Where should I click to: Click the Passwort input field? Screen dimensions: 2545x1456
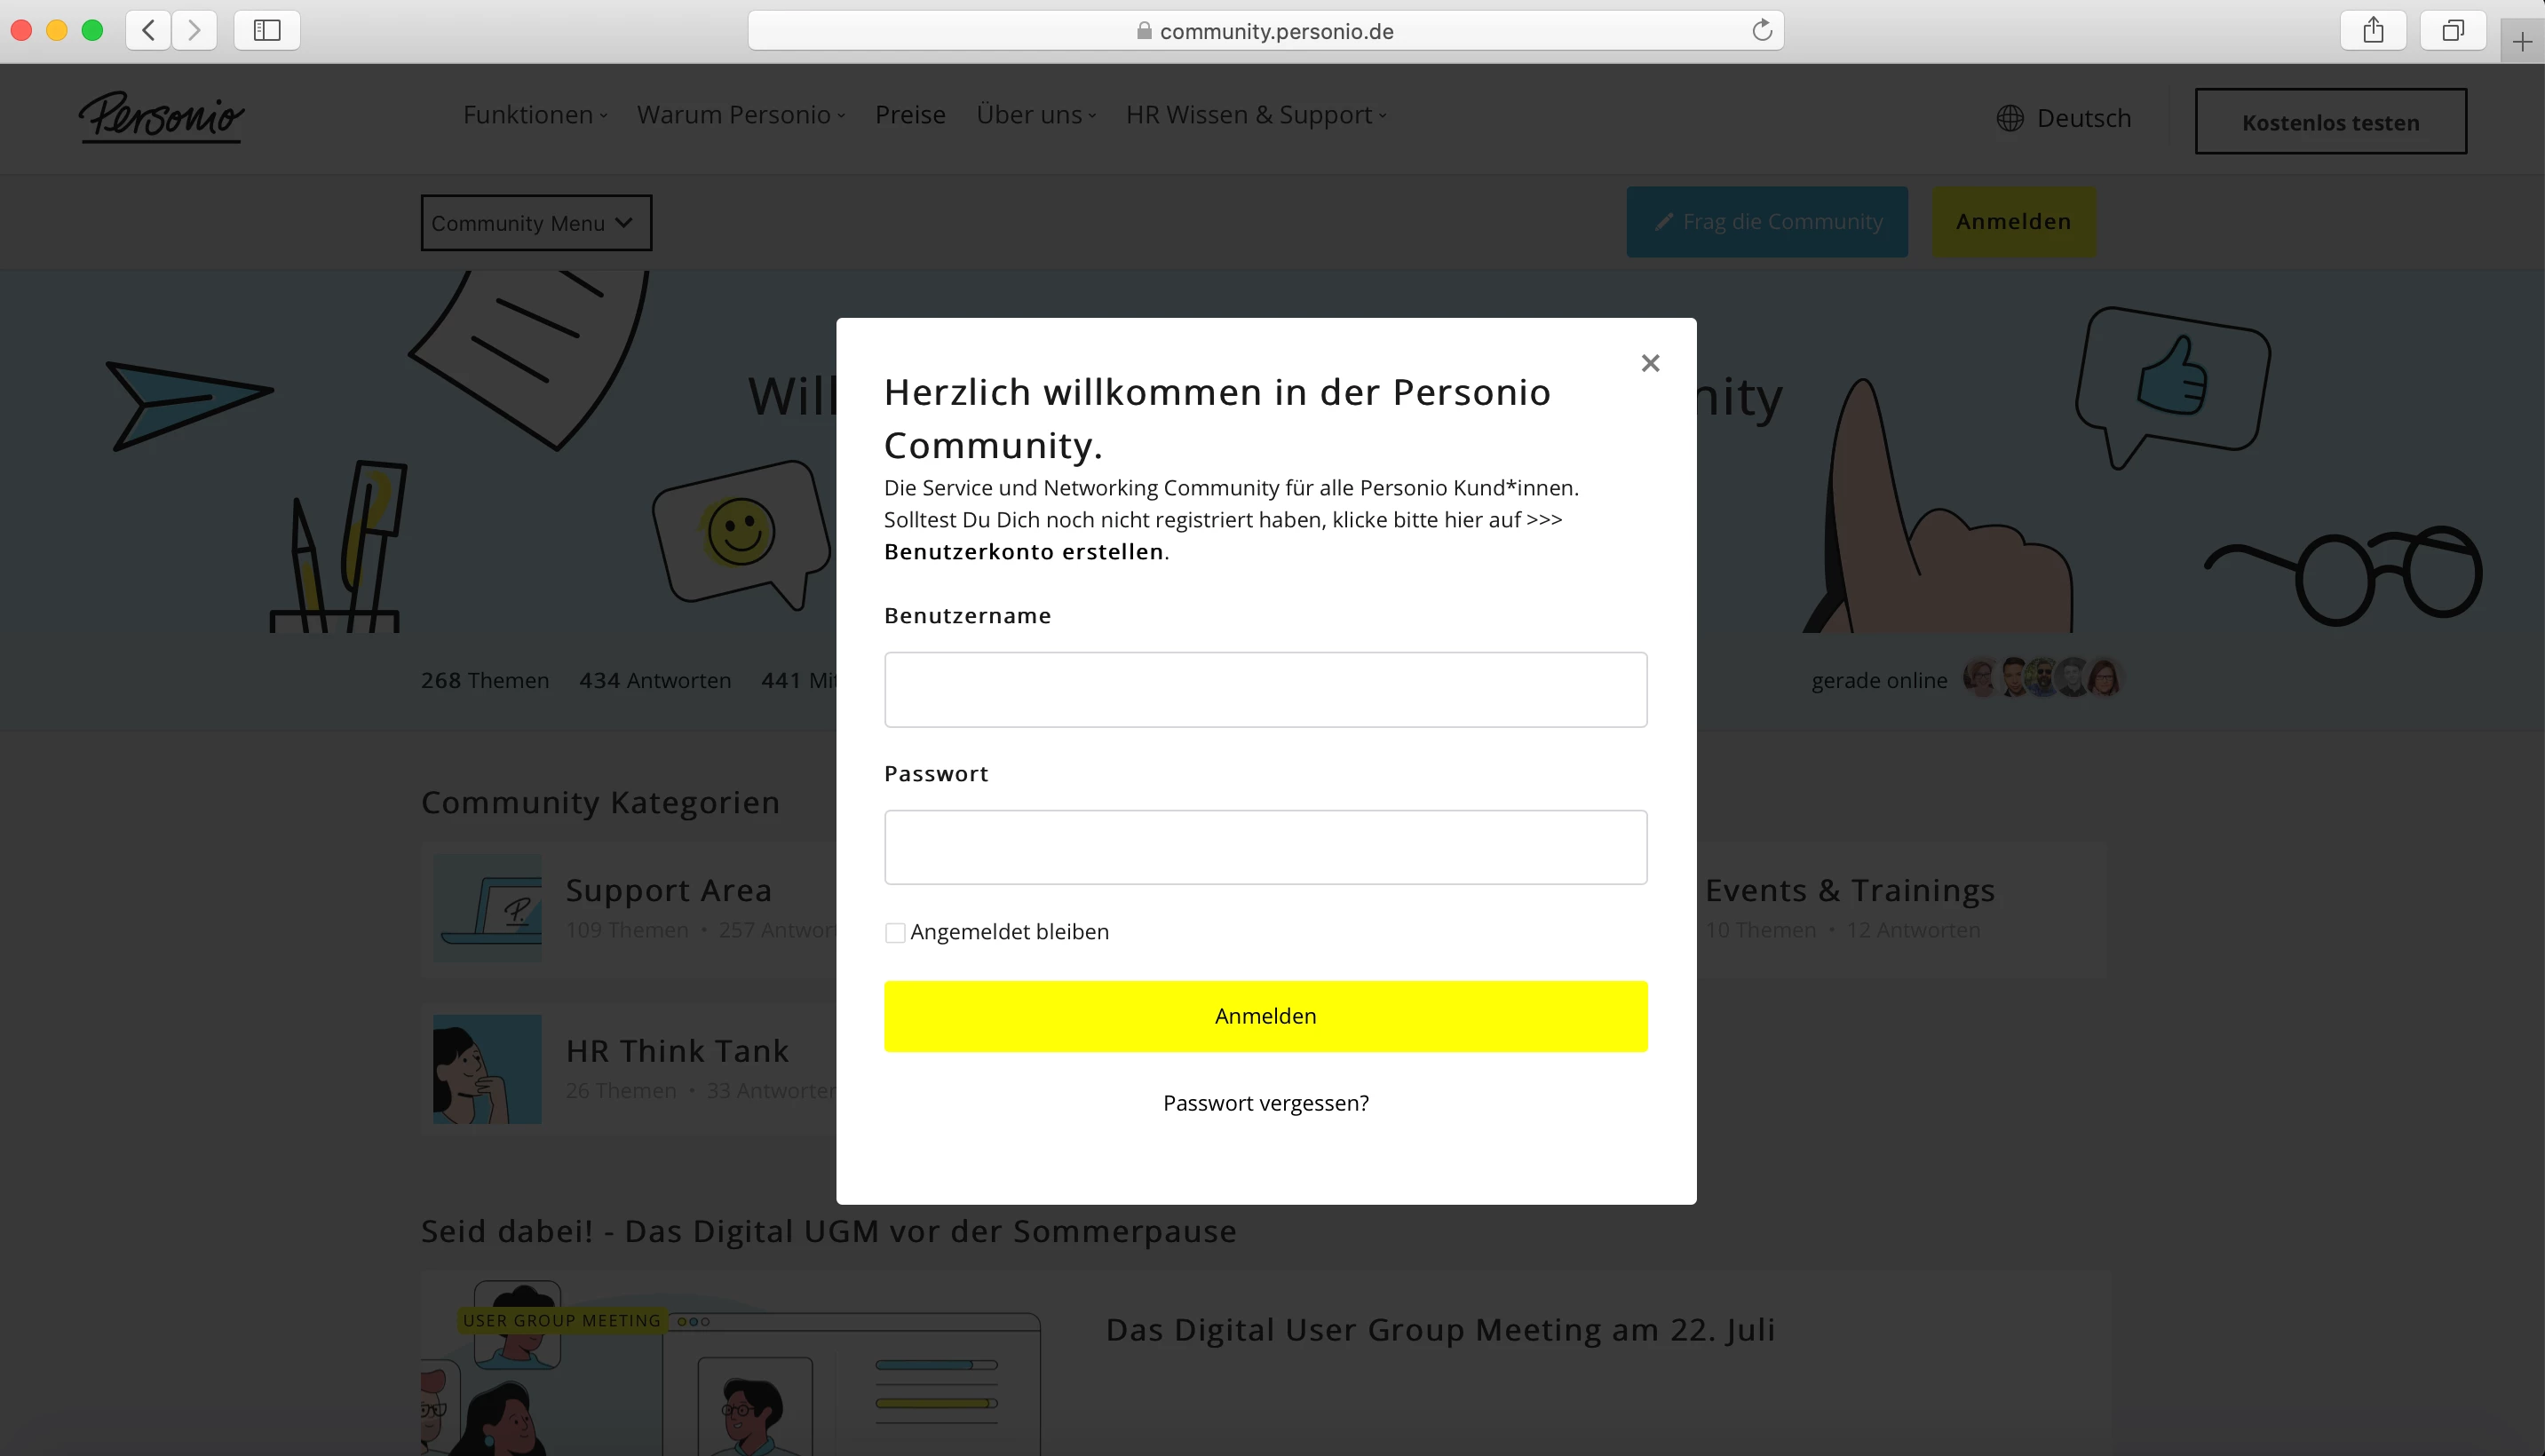pyautogui.click(x=1265, y=847)
